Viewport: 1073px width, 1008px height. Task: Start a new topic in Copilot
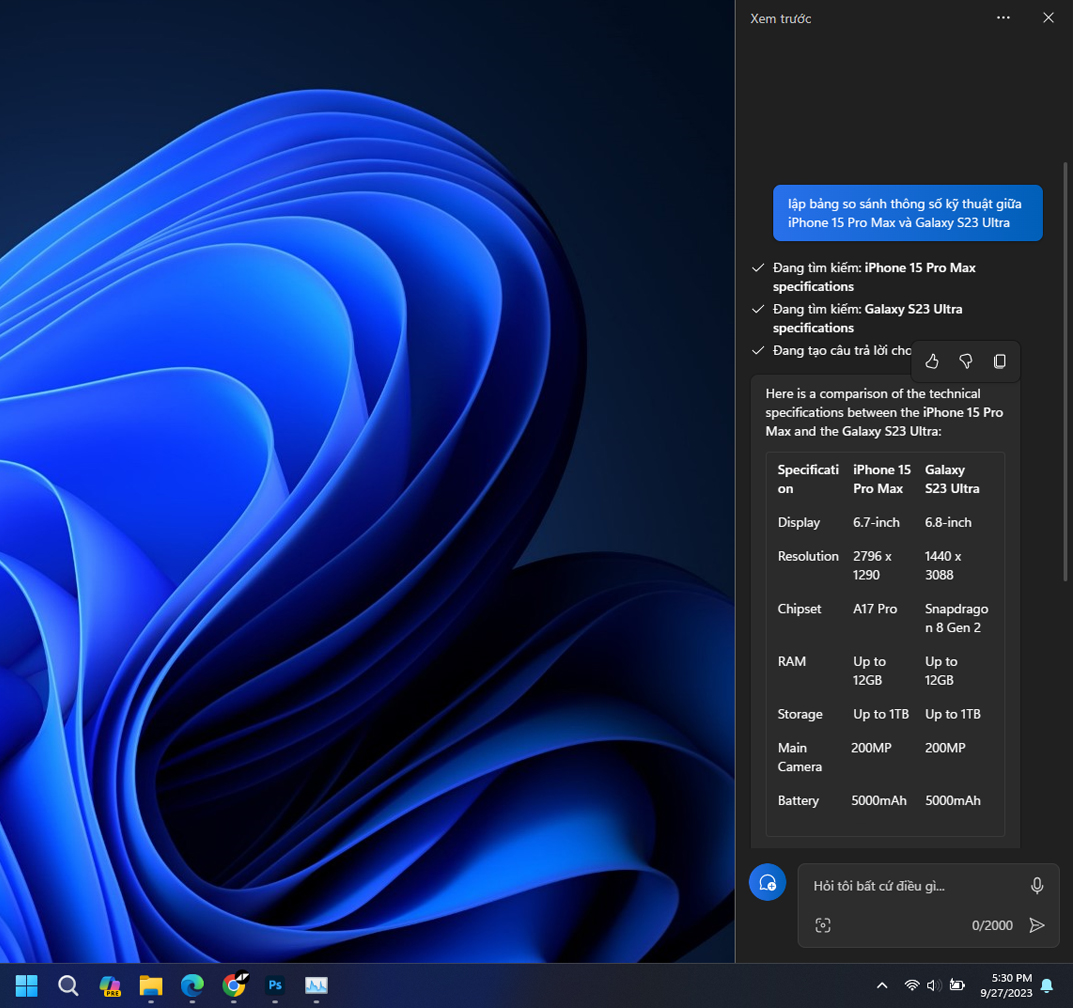click(767, 883)
